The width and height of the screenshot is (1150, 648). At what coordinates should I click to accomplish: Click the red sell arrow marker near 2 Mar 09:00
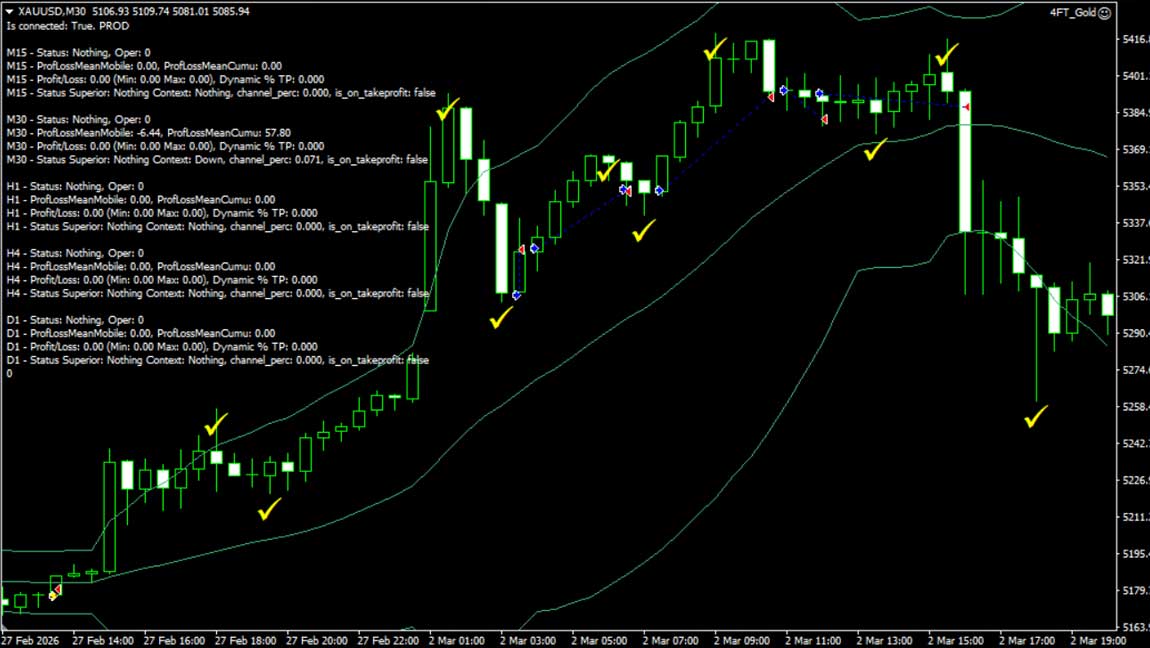[x=770, y=98]
